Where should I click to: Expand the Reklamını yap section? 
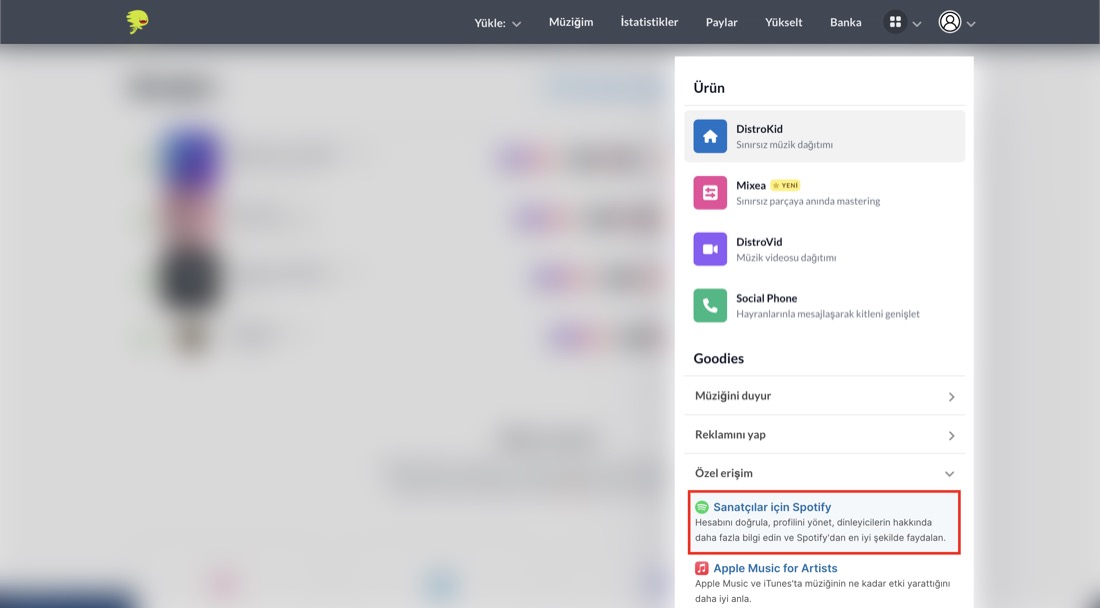tap(824, 435)
